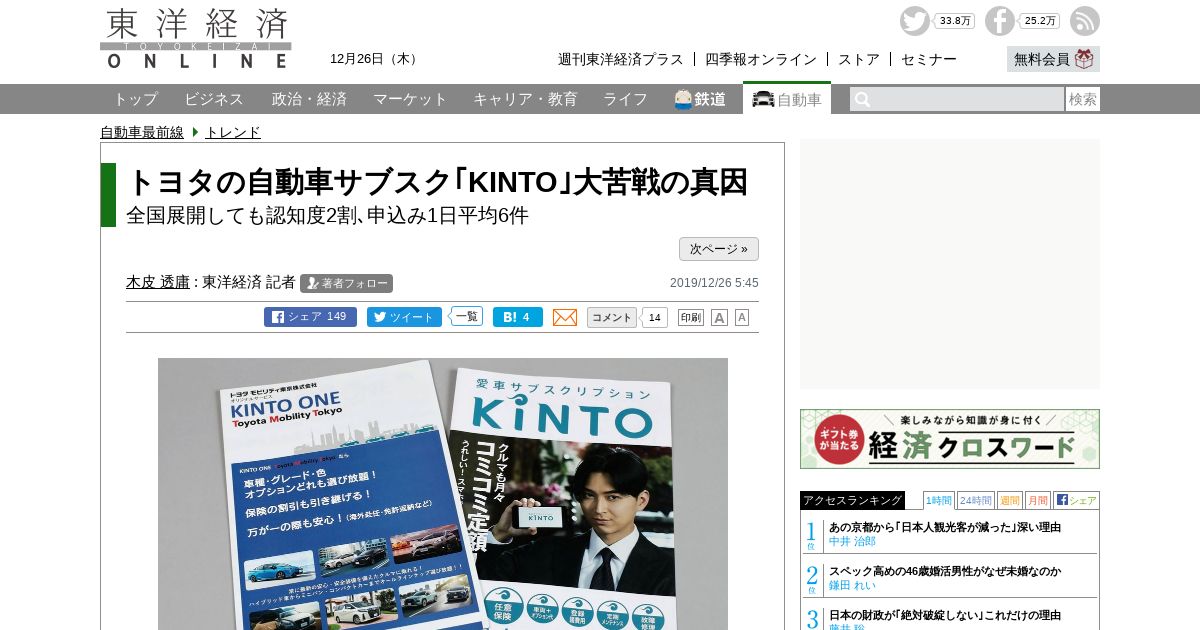Click the comment count 14
Screen dimensions: 1200x630
[x=654, y=317]
